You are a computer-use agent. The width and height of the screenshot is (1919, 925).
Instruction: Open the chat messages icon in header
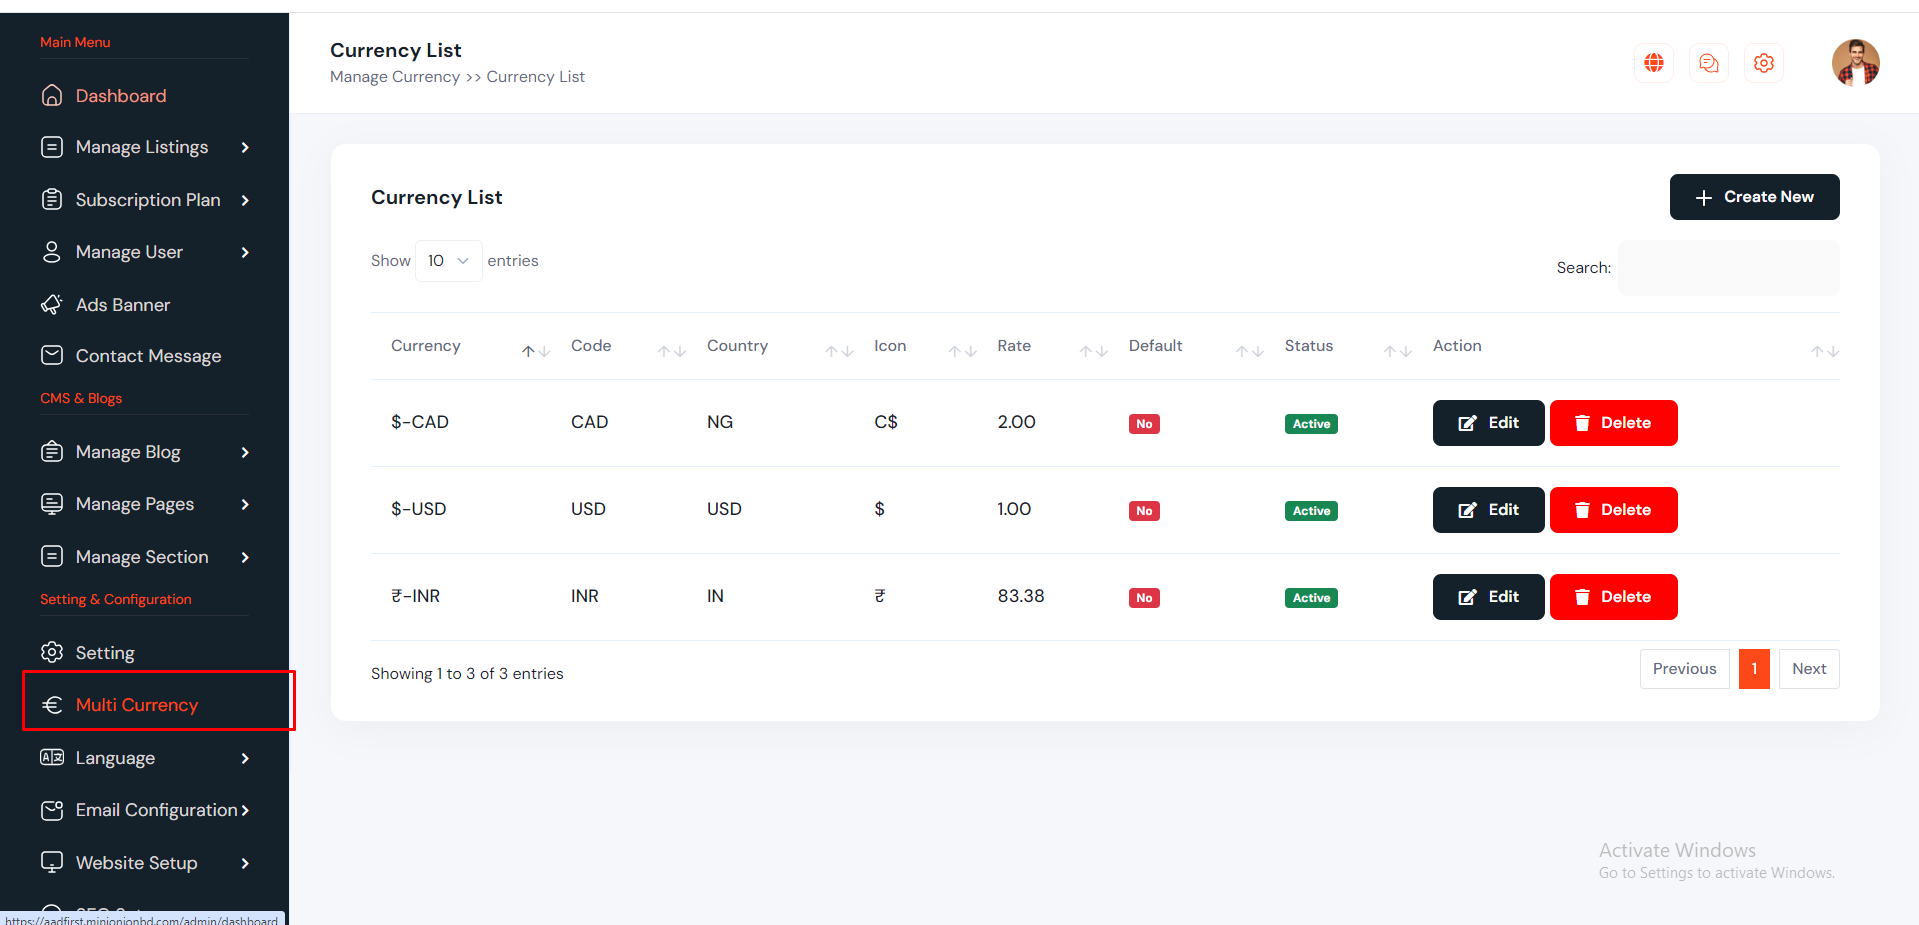coord(1709,63)
